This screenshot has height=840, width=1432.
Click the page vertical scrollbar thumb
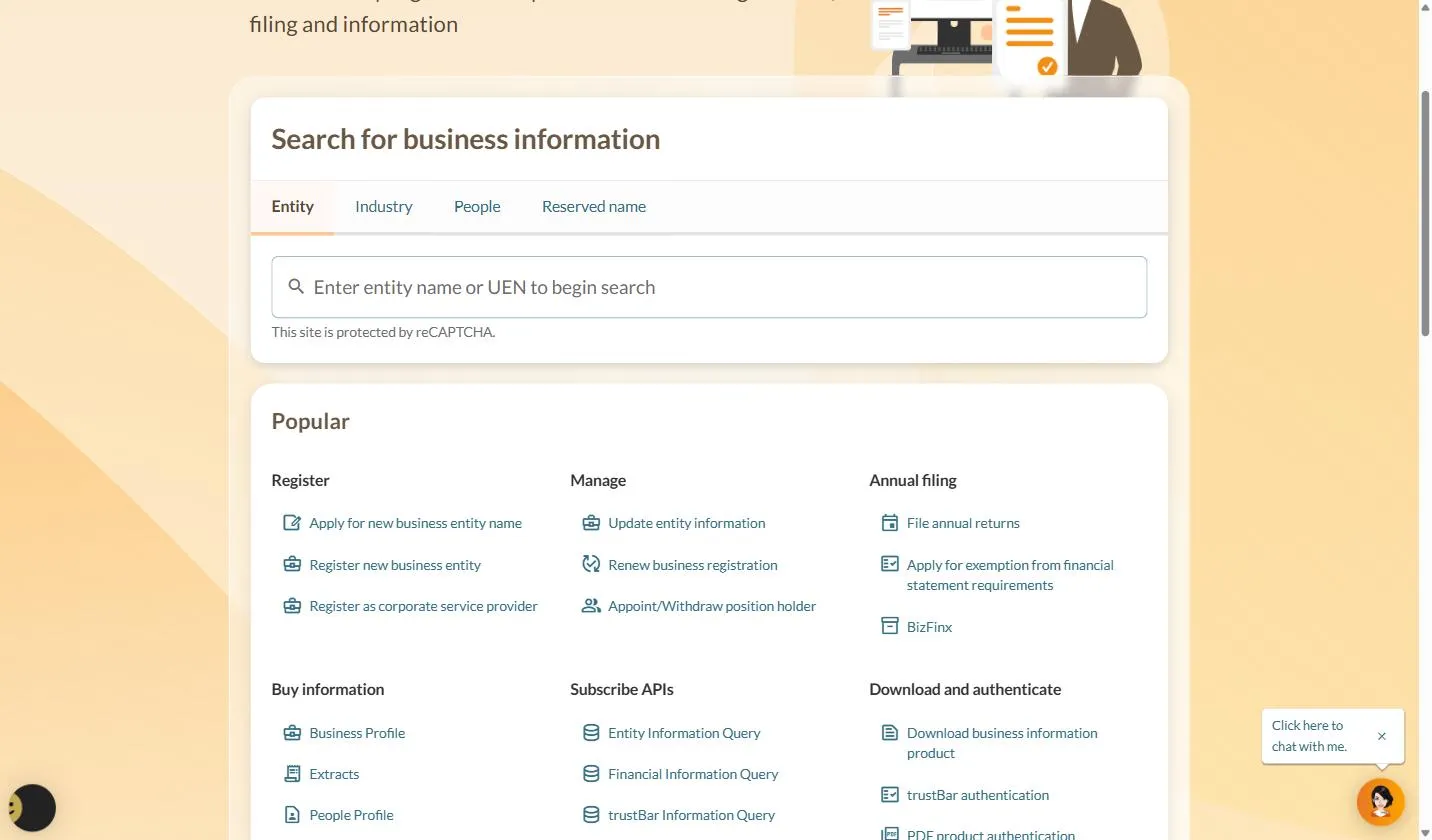click(x=1425, y=213)
